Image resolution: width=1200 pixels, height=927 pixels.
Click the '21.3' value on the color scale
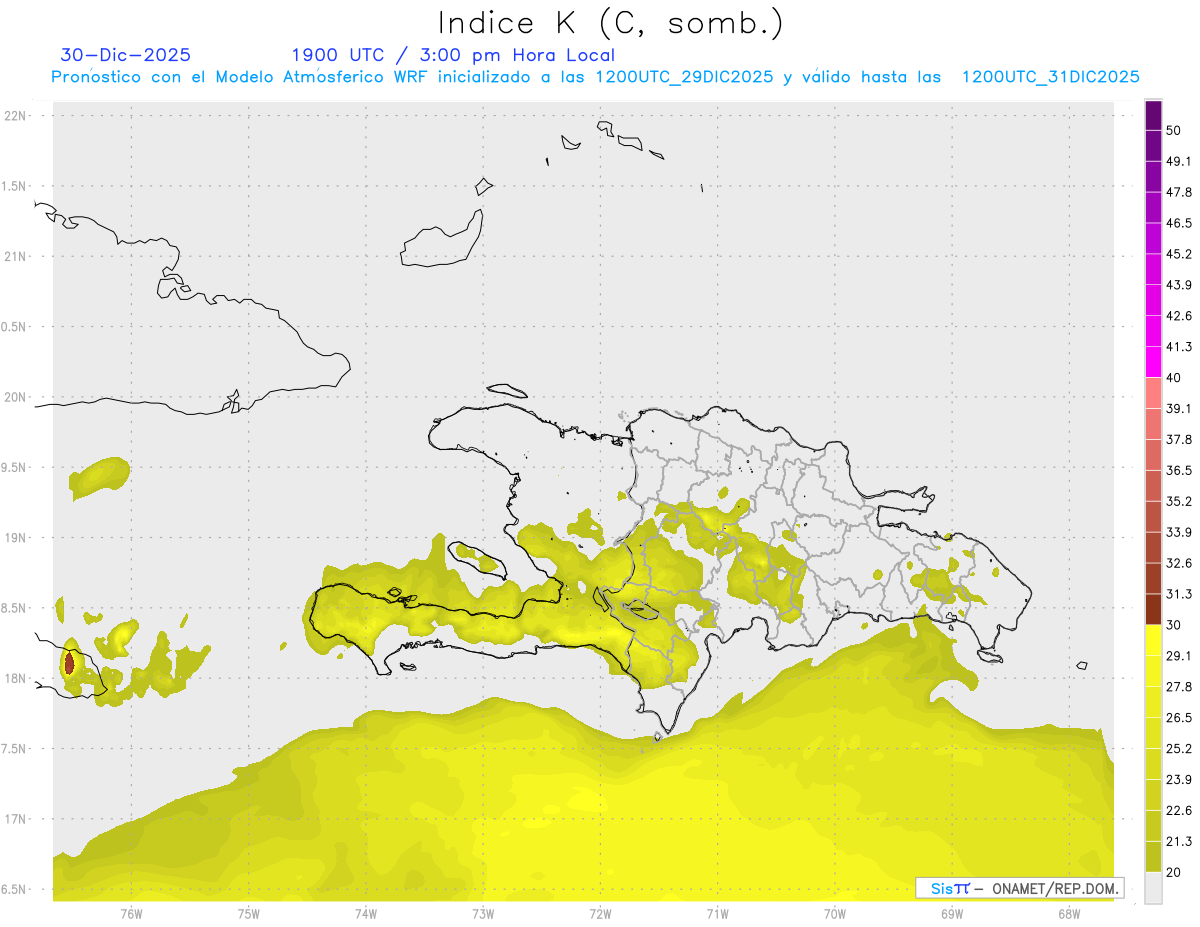1179,842
